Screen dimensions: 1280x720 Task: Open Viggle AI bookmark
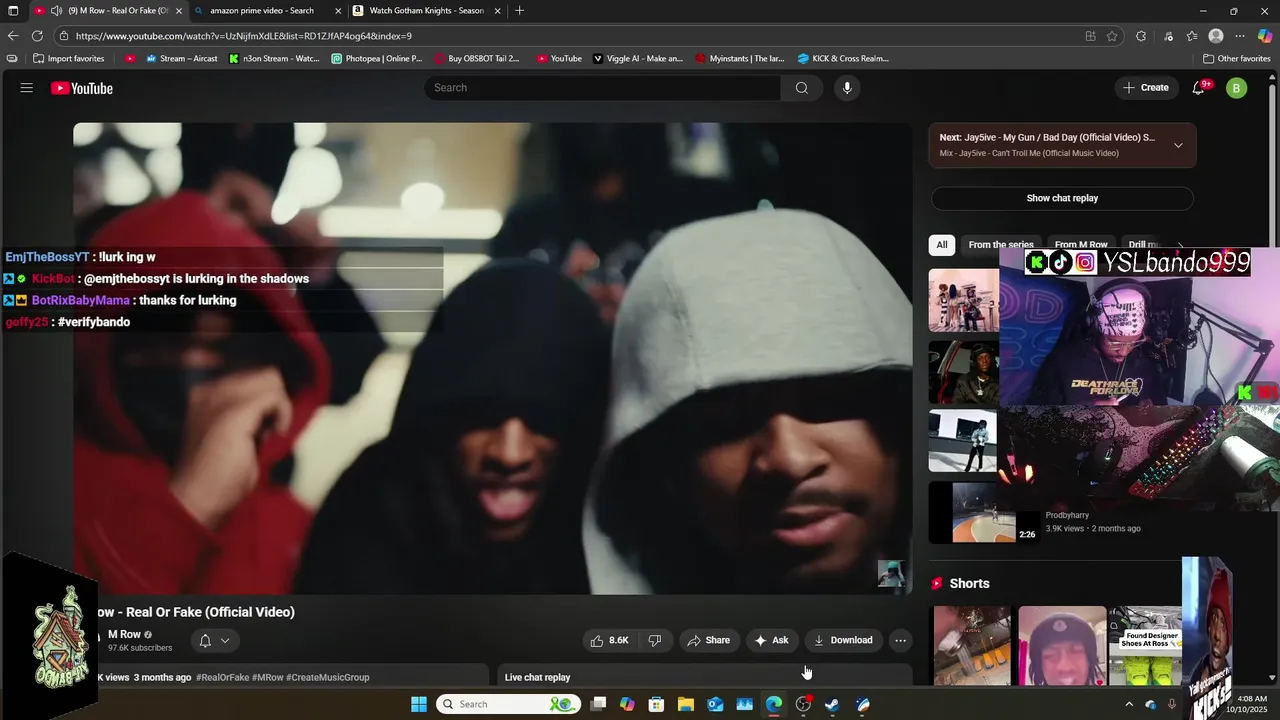coord(638,58)
